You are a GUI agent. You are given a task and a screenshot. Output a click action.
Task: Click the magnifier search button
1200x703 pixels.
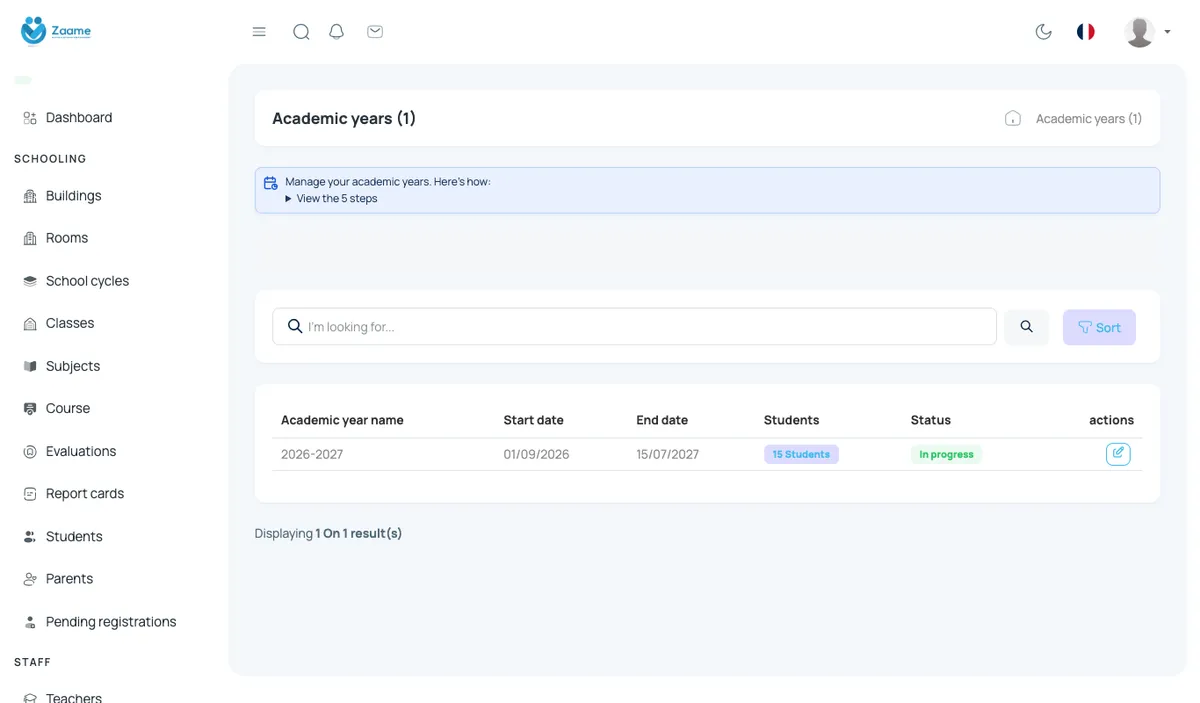click(1026, 327)
